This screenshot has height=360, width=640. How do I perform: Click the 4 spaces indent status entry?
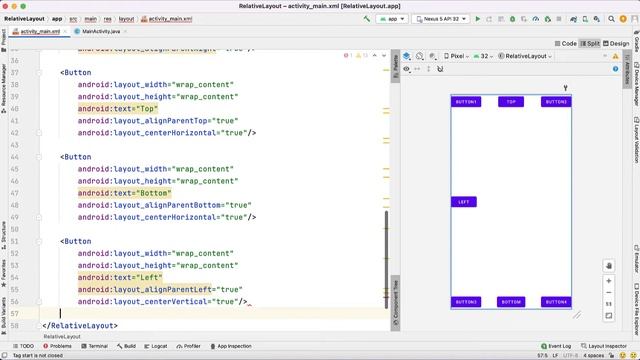pos(593,356)
